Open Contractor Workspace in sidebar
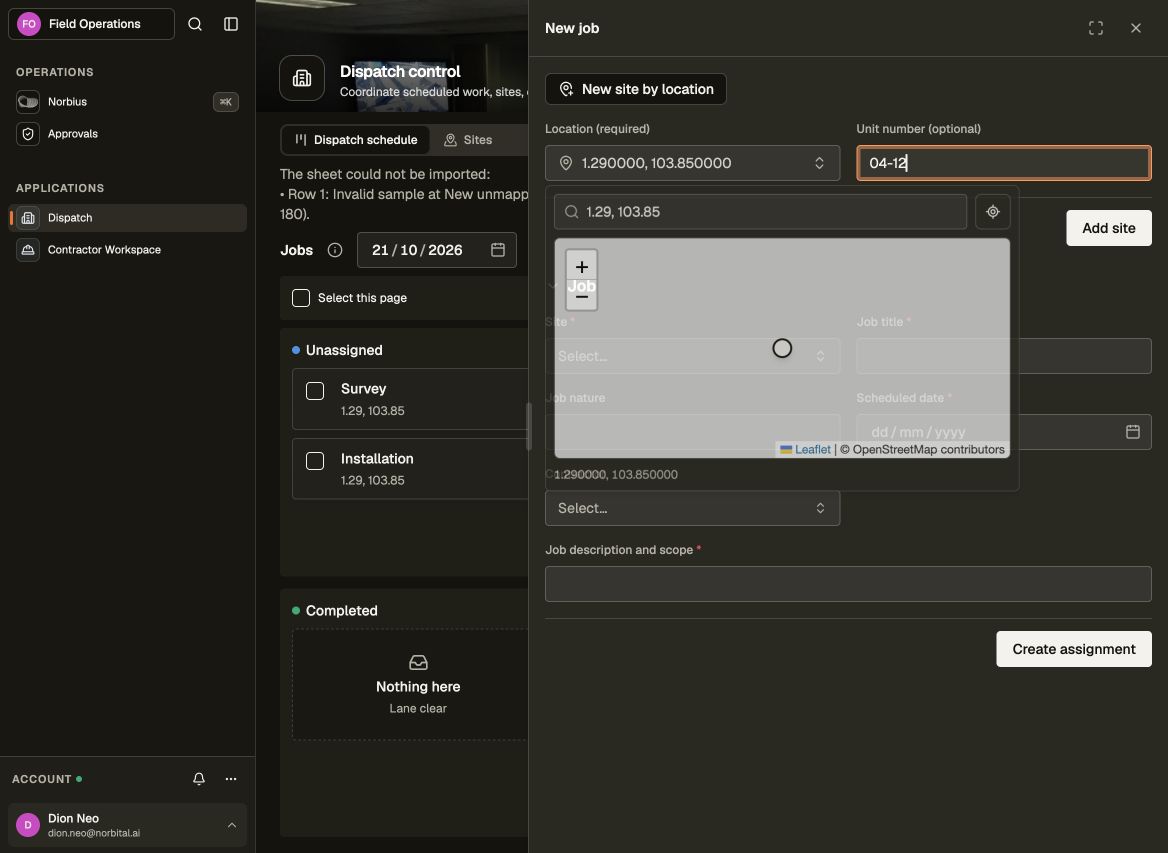This screenshot has width=1168, height=853. (x=127, y=250)
